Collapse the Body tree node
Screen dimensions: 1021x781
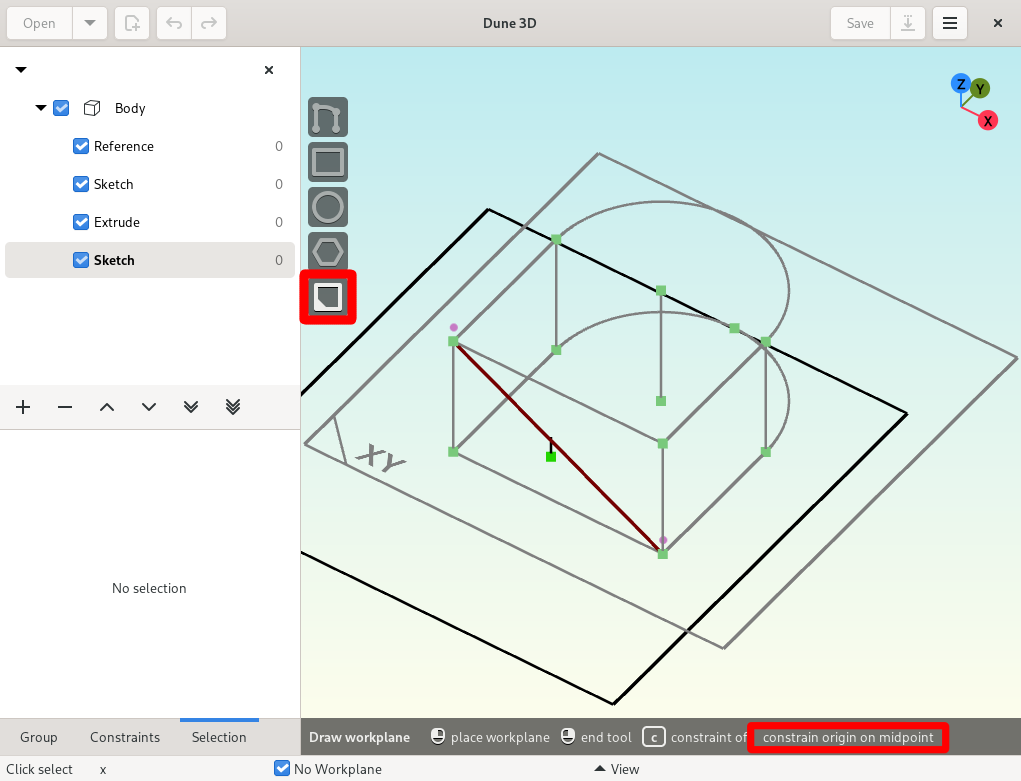click(x=41, y=108)
